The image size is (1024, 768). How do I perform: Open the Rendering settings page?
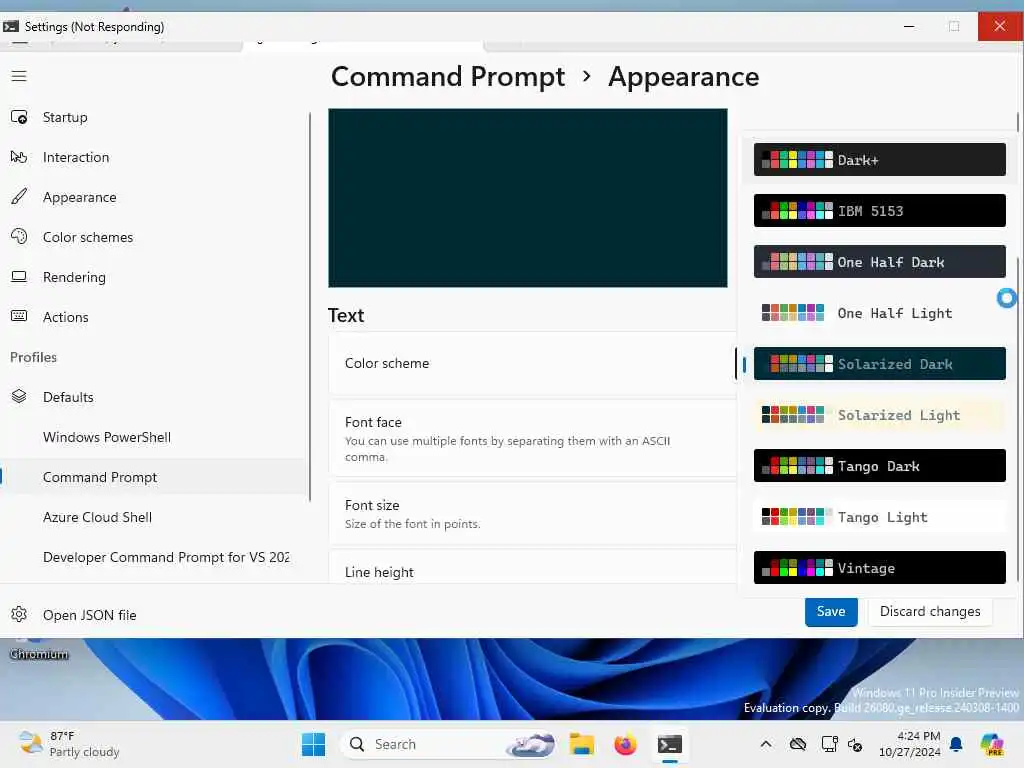[153, 276]
